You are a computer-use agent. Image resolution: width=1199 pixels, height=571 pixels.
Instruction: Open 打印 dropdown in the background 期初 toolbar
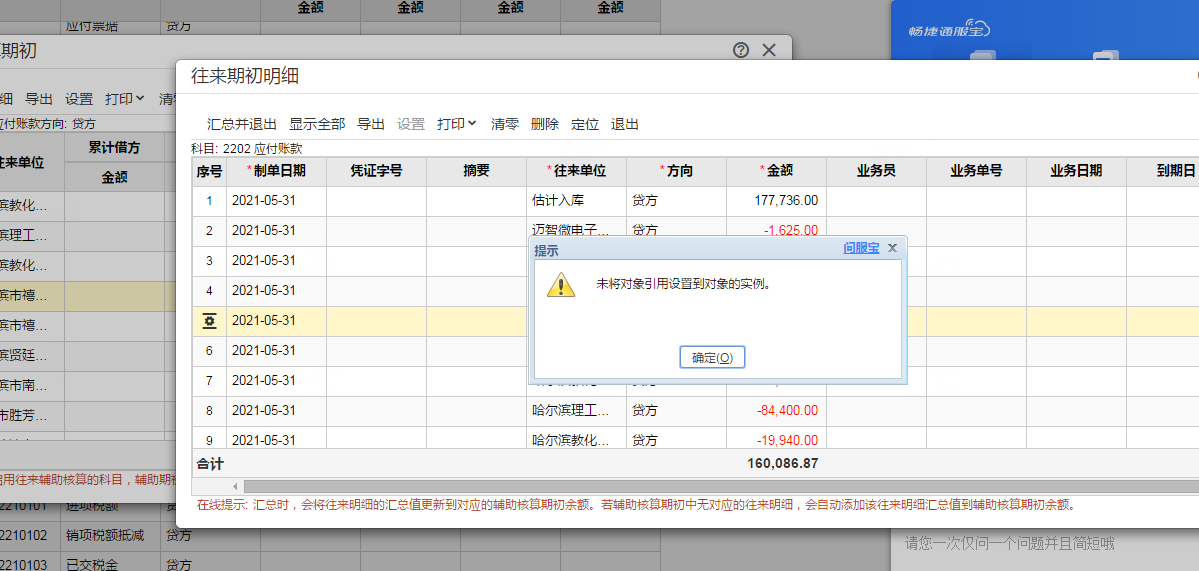click(x=125, y=99)
